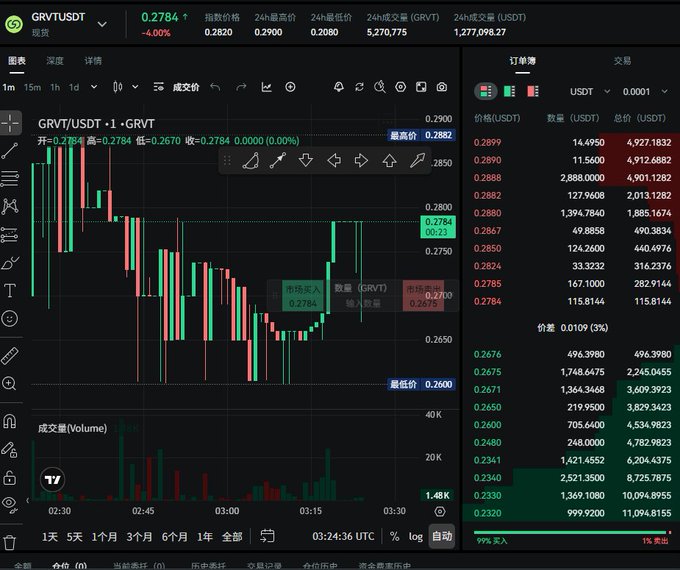Open the go-to-date calendar icon
The image size is (680, 570).
pyautogui.click(x=267, y=536)
